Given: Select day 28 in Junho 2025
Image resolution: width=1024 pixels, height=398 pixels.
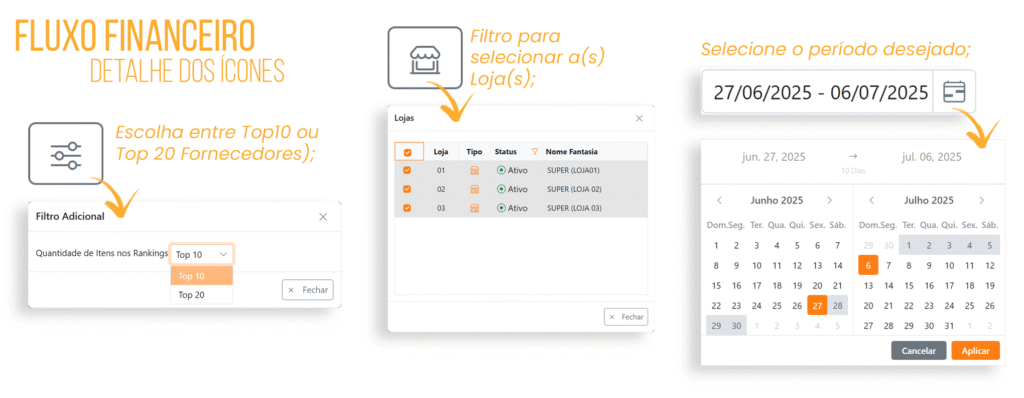Looking at the screenshot, I should [838, 305].
